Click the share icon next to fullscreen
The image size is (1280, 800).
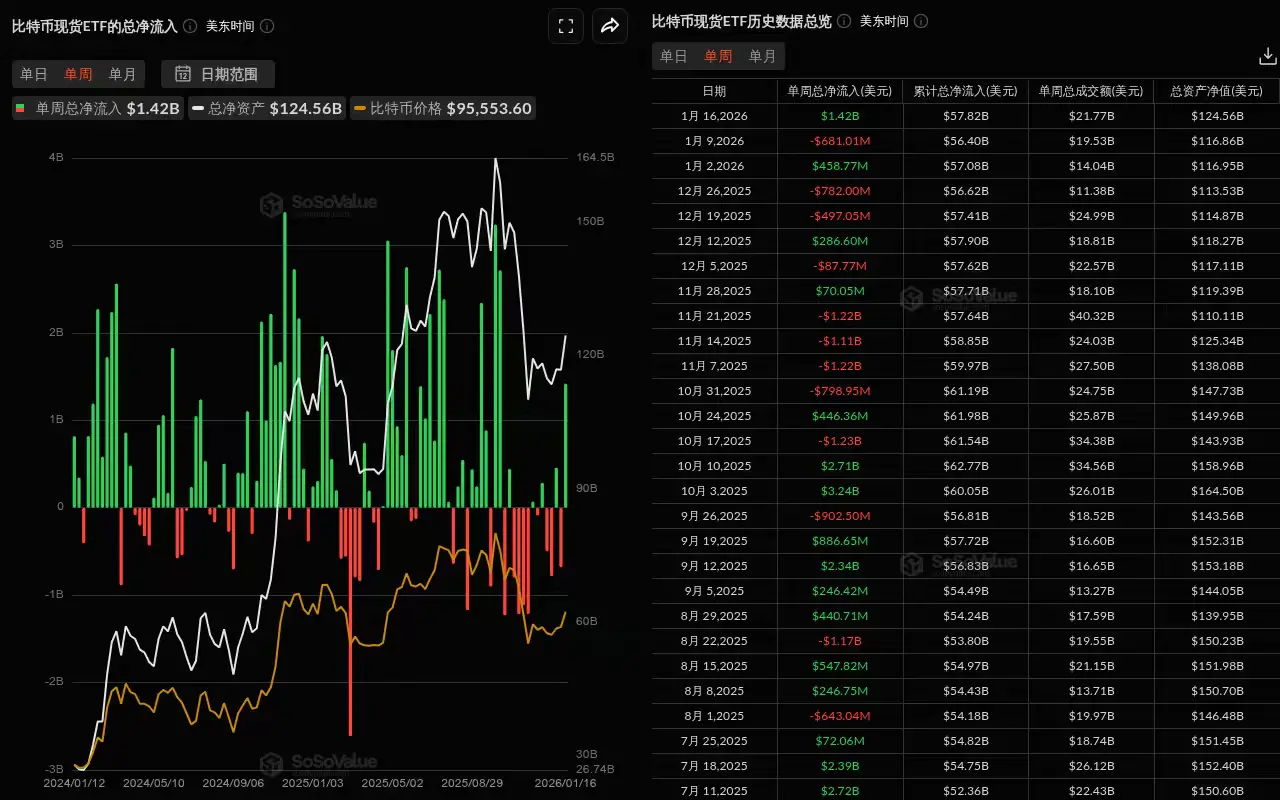click(x=610, y=26)
